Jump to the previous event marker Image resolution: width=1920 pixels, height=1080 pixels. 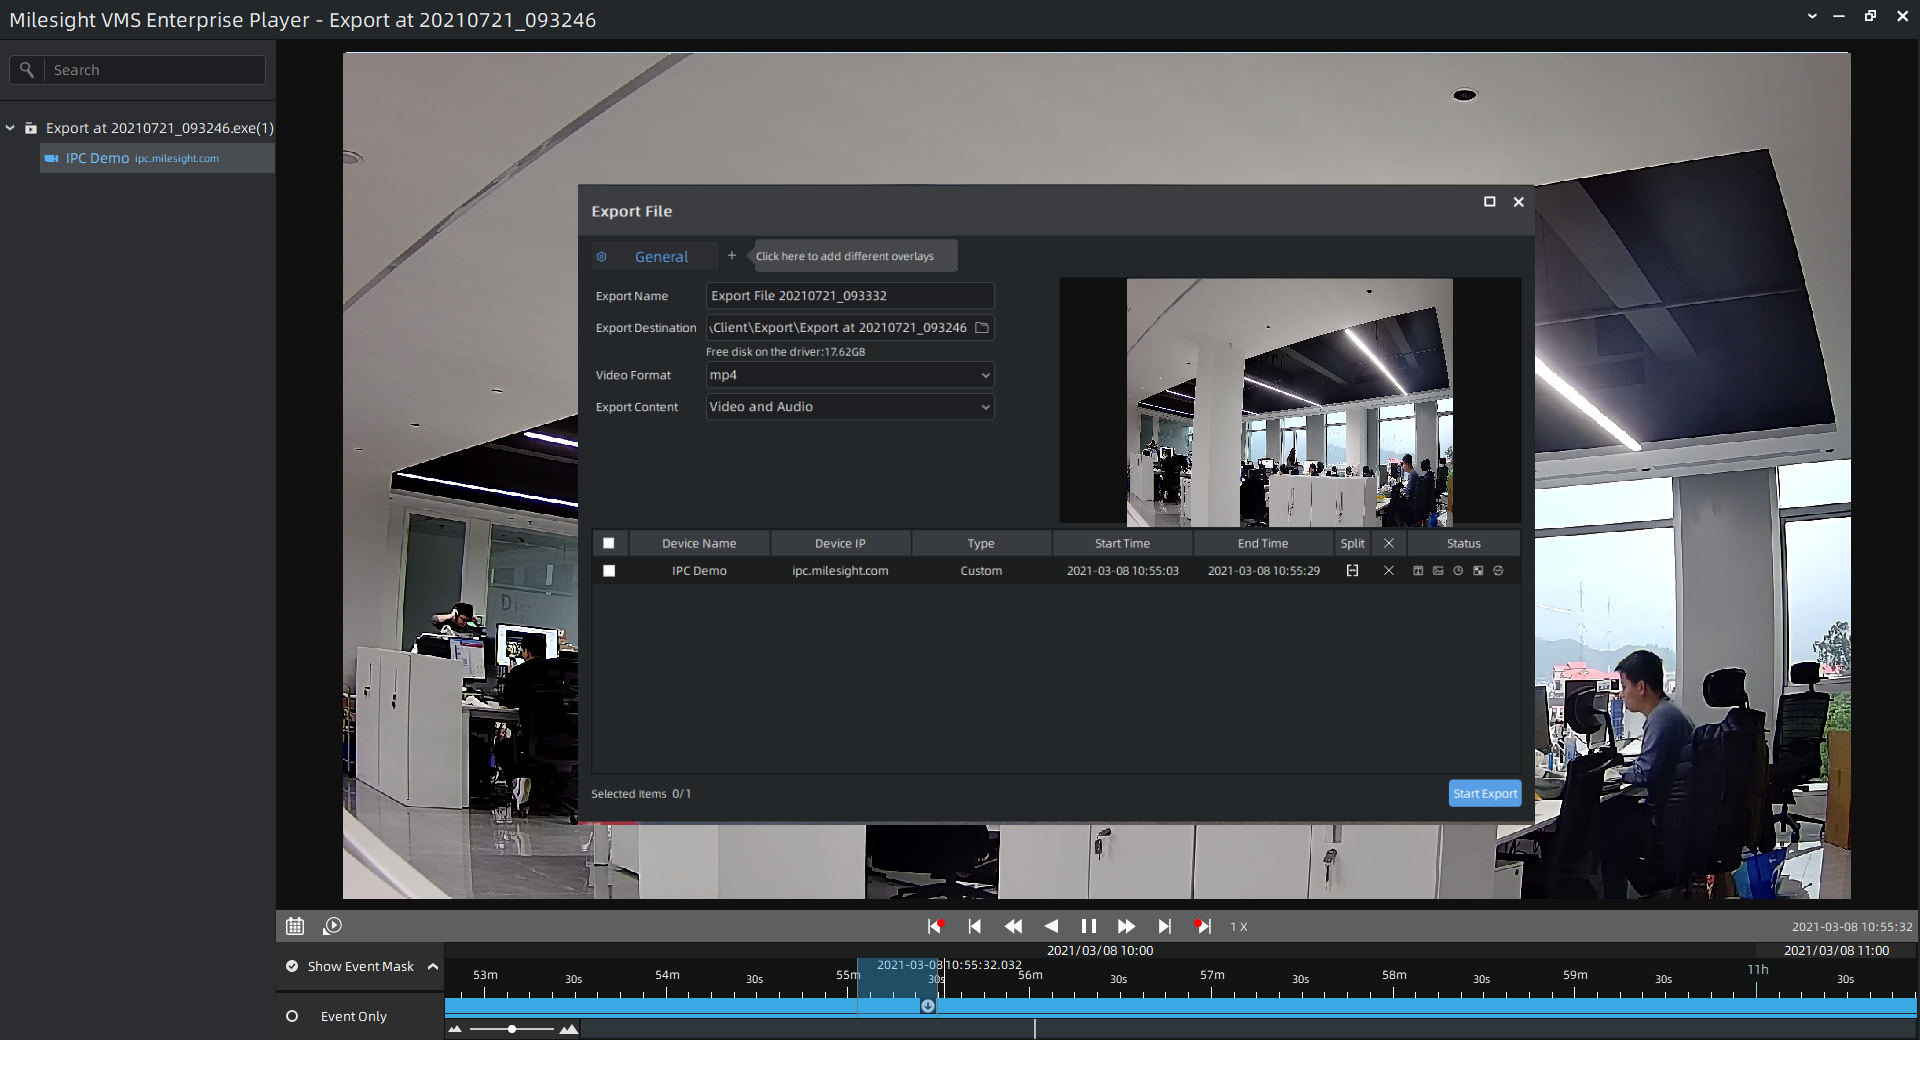(936, 926)
